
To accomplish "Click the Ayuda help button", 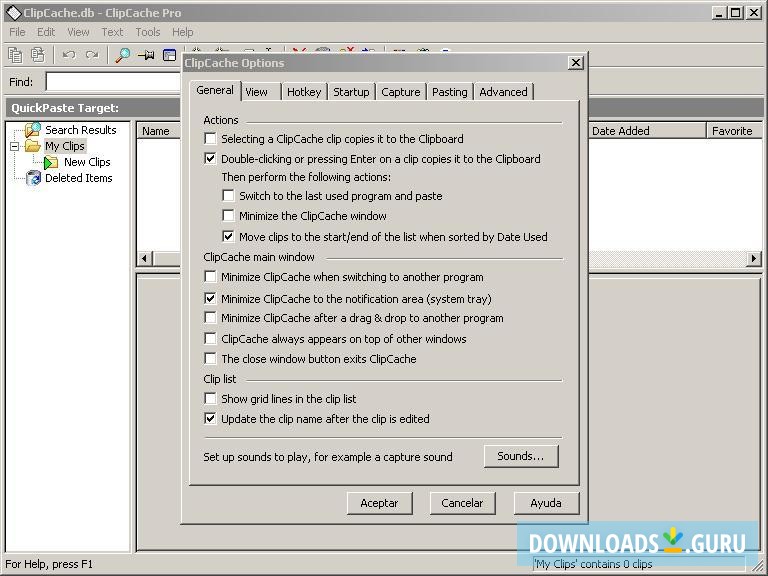I will click(x=546, y=503).
